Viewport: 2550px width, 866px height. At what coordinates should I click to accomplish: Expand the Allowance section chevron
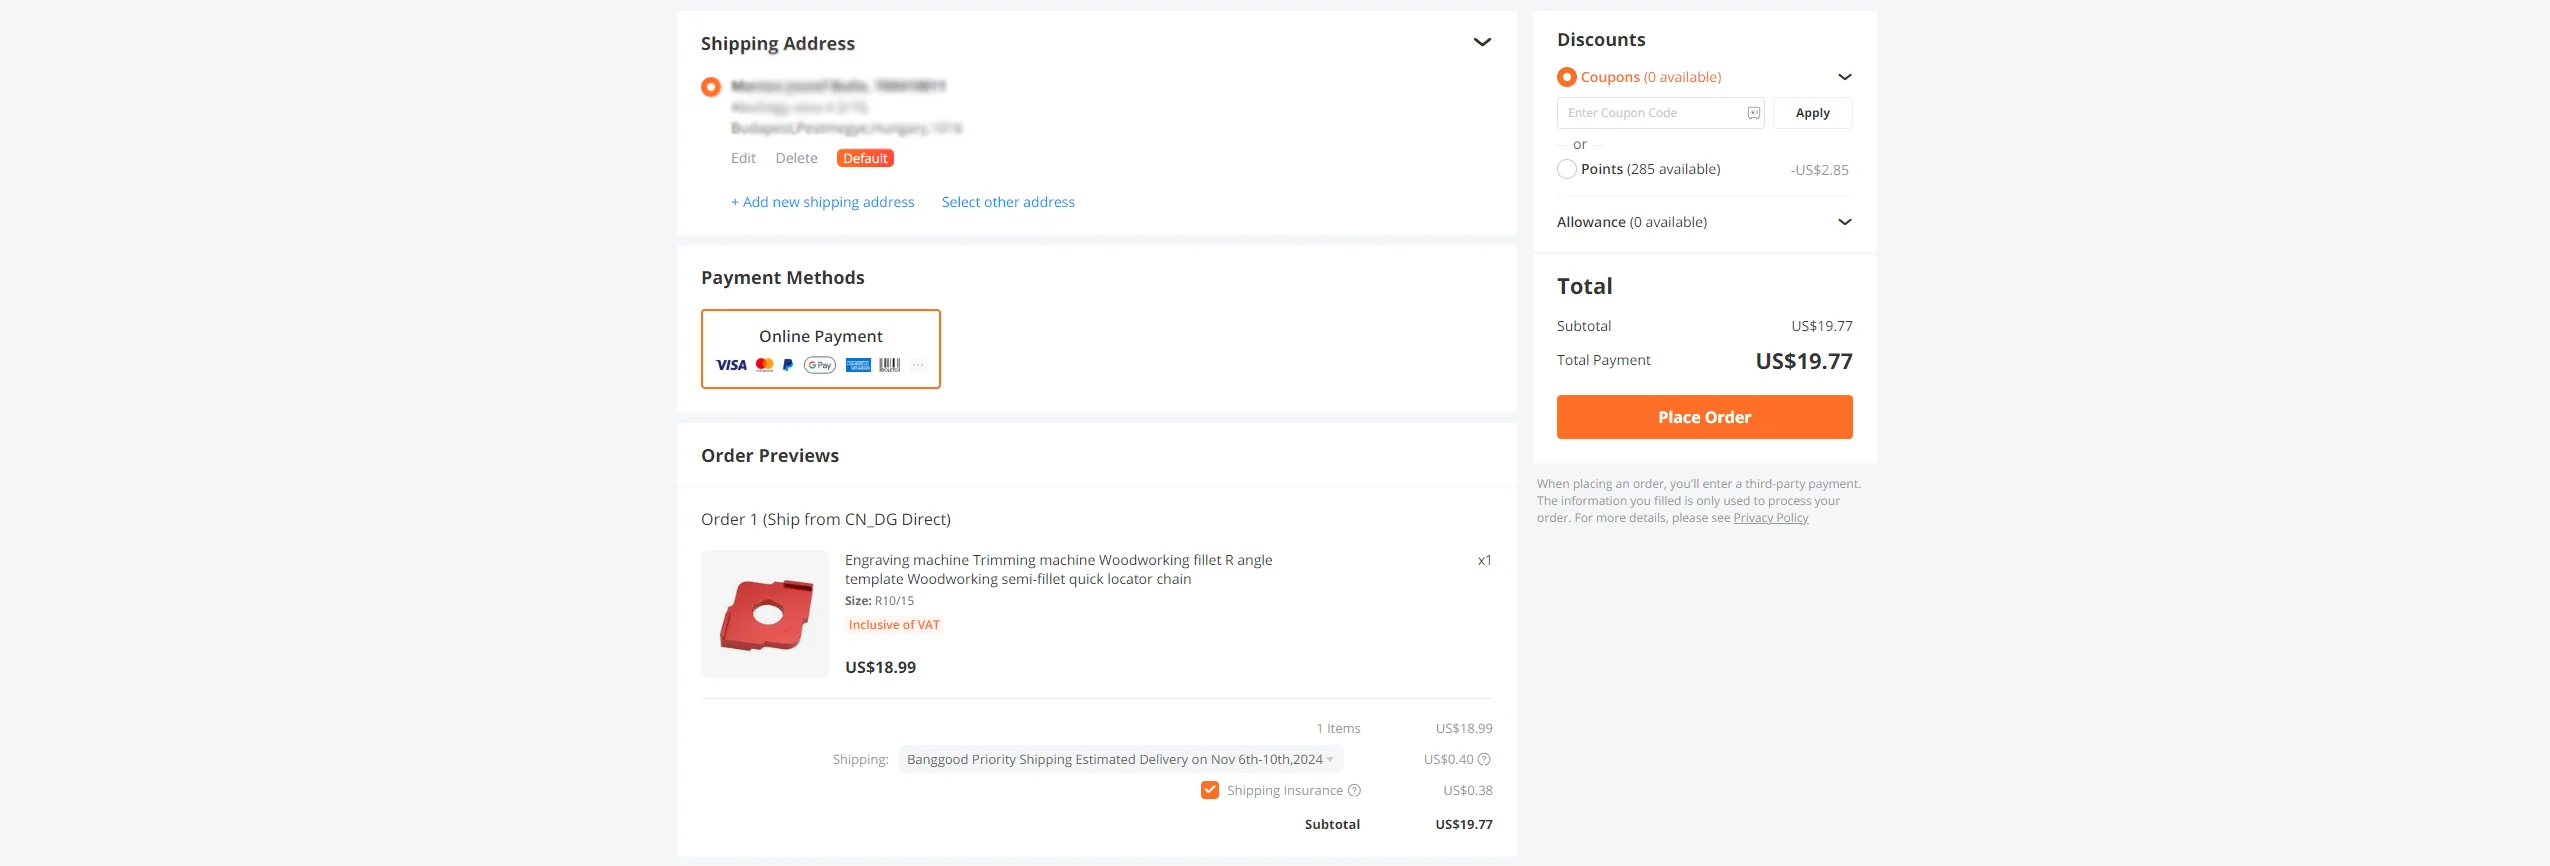[1845, 222]
